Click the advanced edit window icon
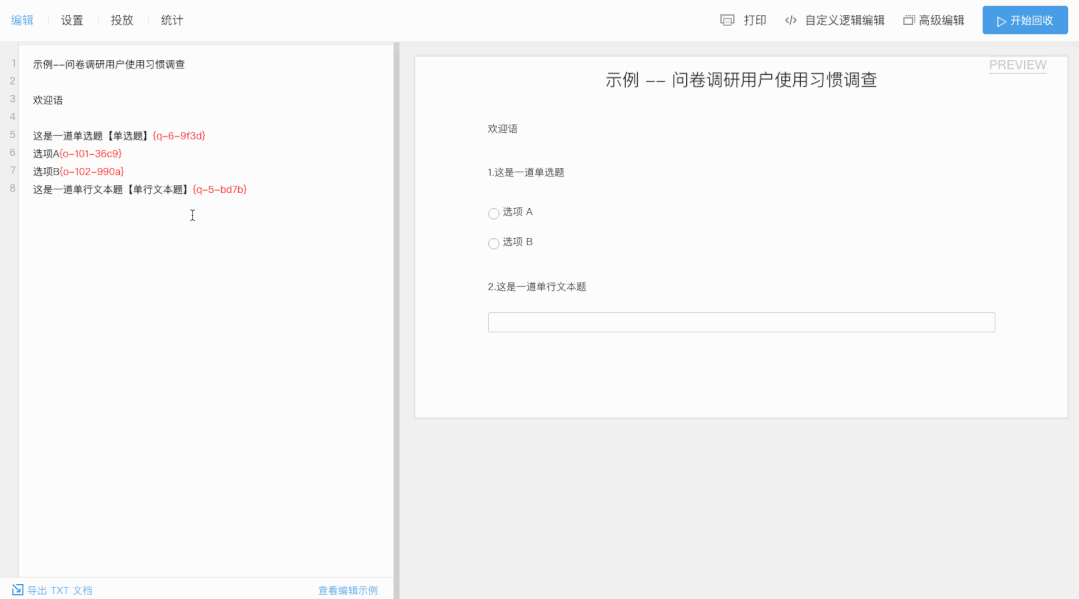The image size is (1079, 599). pos(908,21)
